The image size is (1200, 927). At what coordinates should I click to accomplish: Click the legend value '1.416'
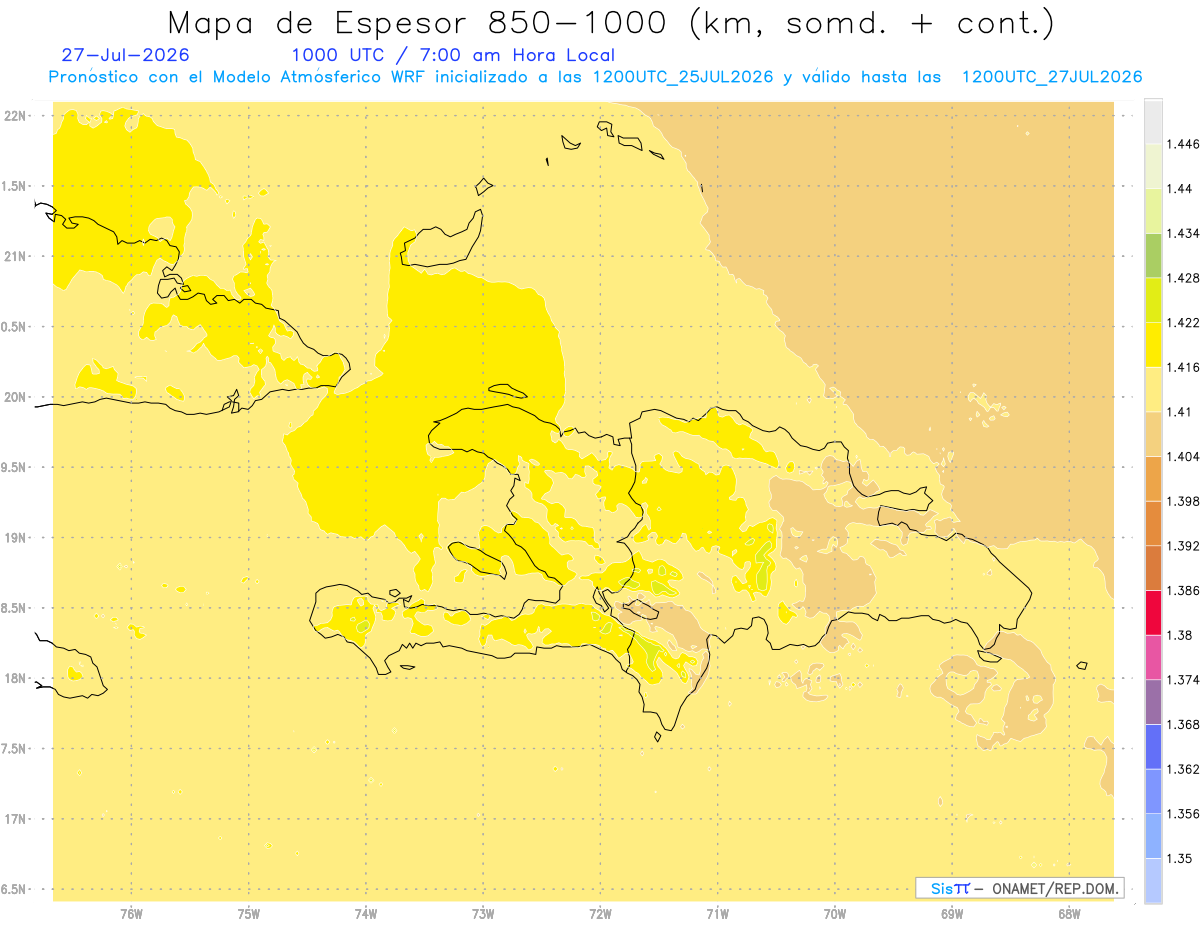[x=1184, y=367]
